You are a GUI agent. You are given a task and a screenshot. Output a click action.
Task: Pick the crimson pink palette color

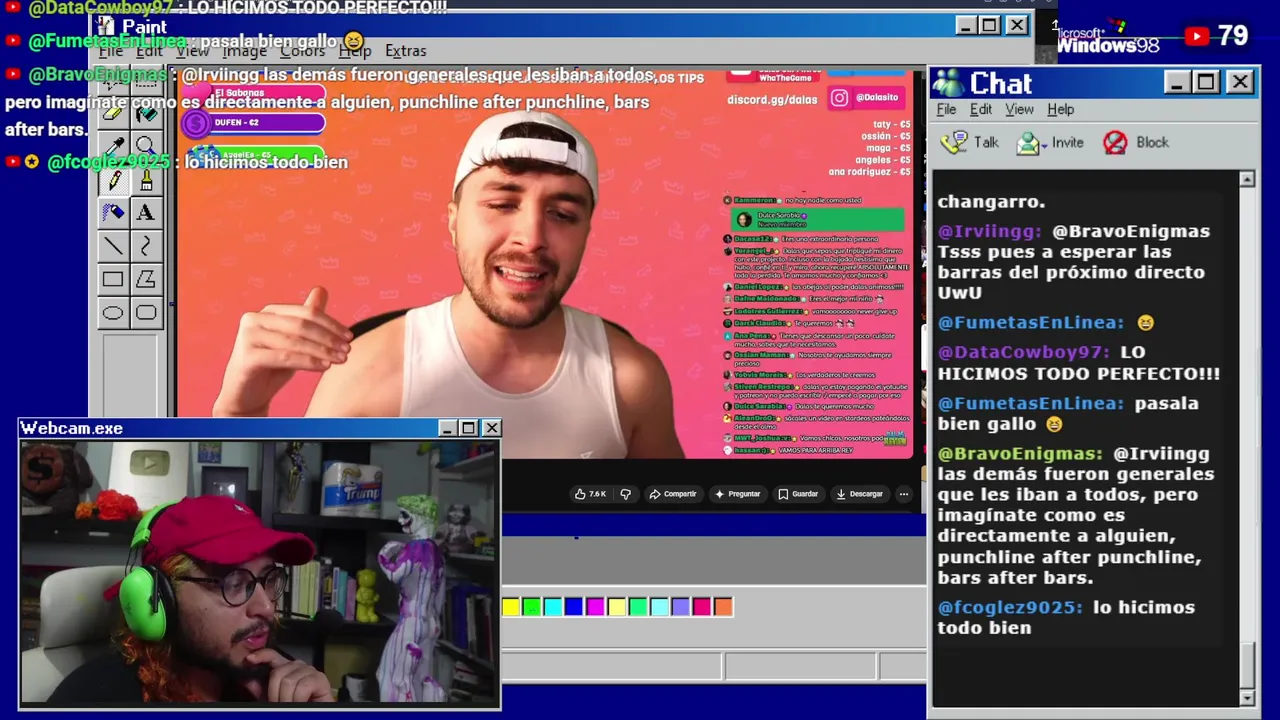click(702, 607)
